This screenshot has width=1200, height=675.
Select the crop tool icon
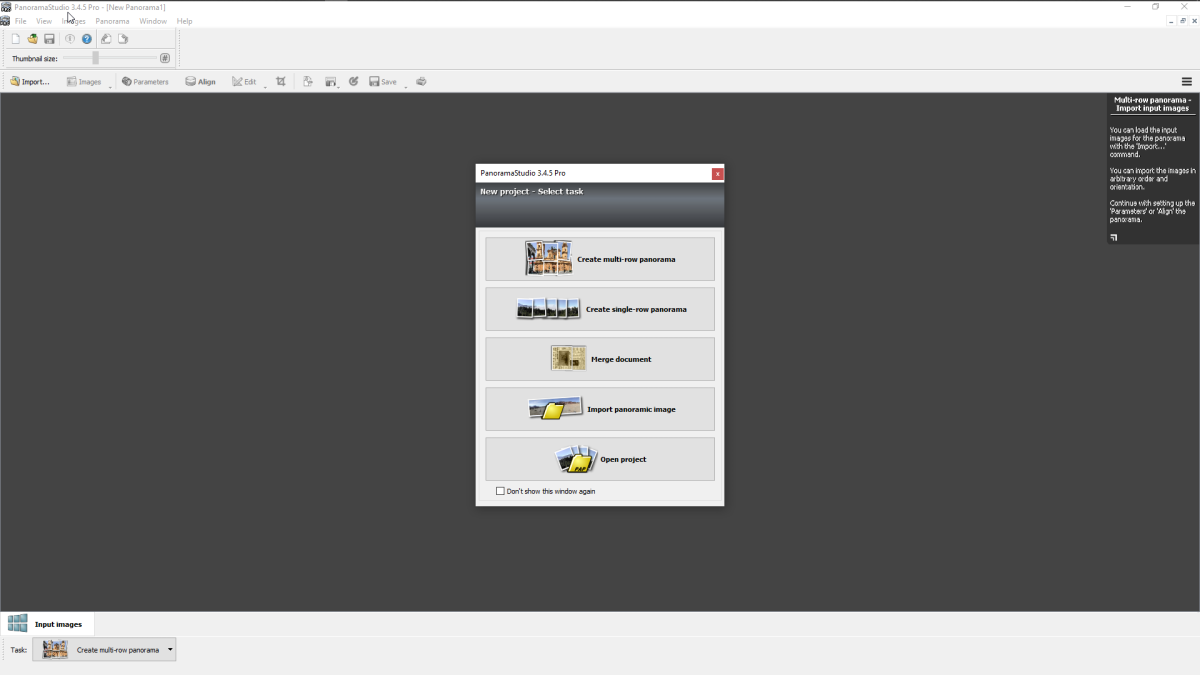pyautogui.click(x=281, y=82)
